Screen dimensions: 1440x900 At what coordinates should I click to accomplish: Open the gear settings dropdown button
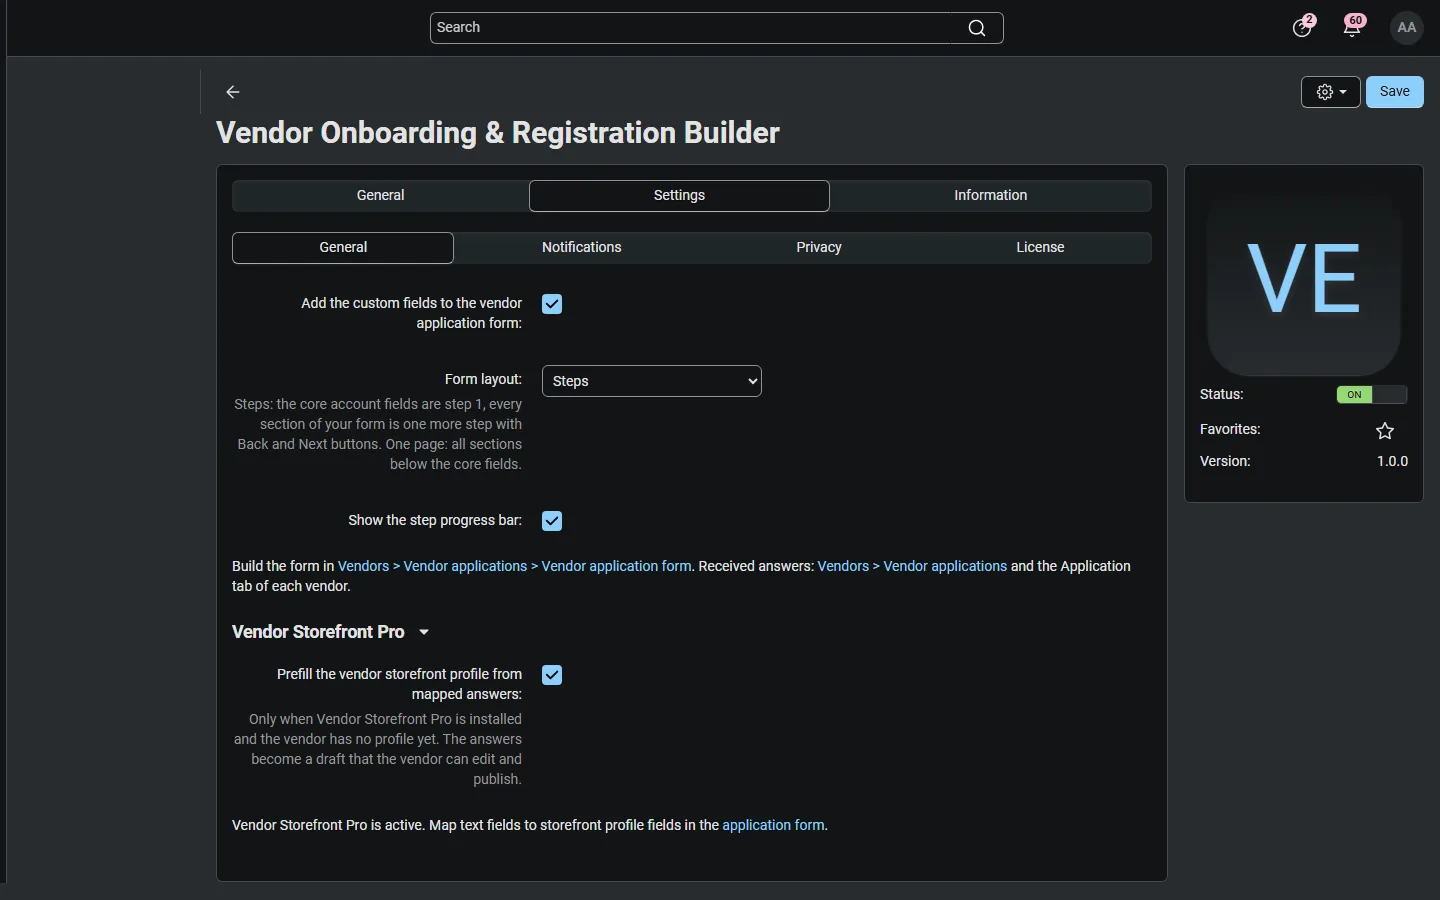pyautogui.click(x=1331, y=92)
